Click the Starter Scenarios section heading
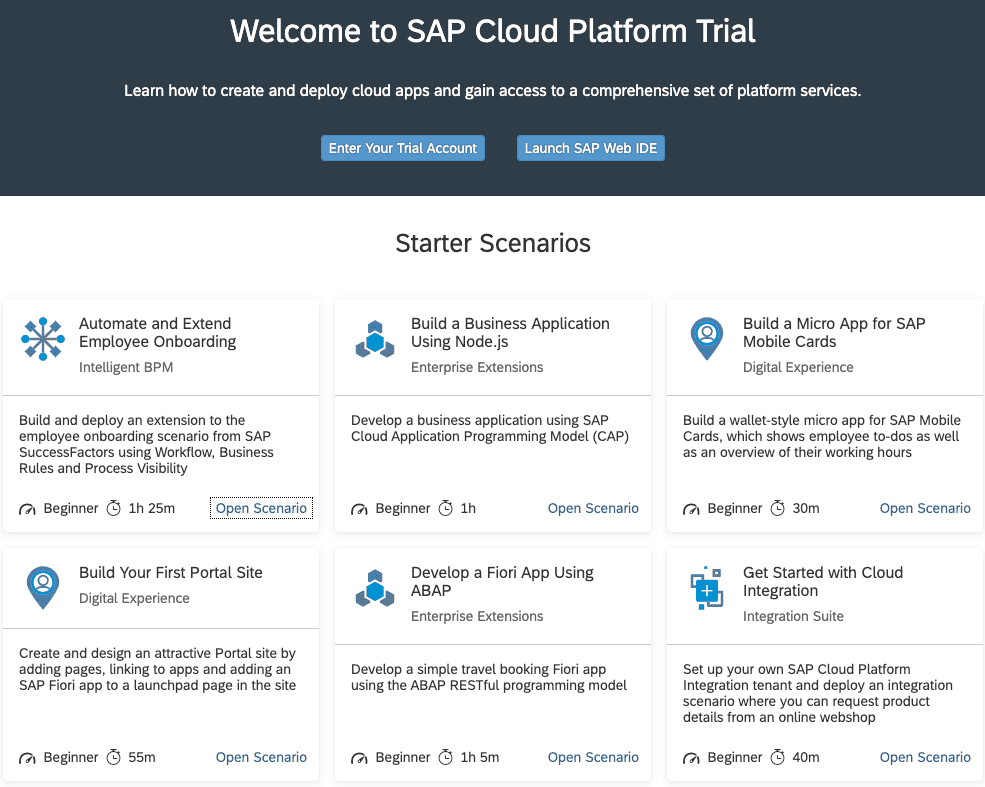 click(493, 243)
